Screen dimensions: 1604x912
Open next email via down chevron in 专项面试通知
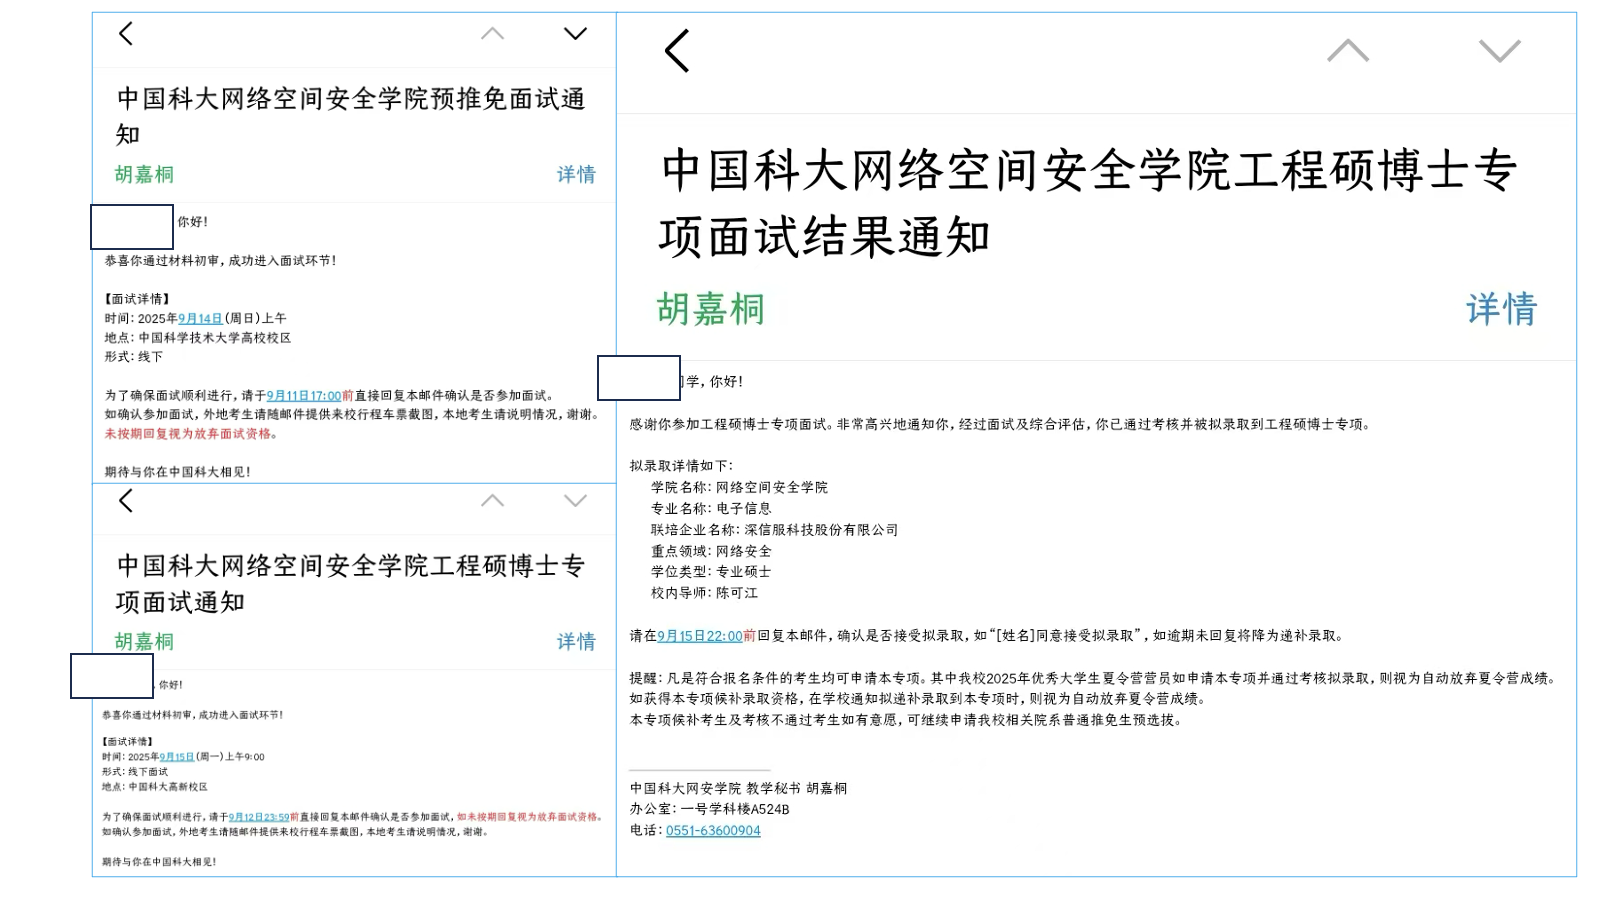575,502
